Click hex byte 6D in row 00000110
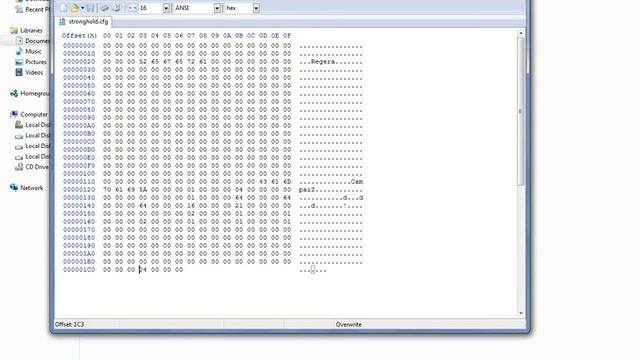 [287, 182]
